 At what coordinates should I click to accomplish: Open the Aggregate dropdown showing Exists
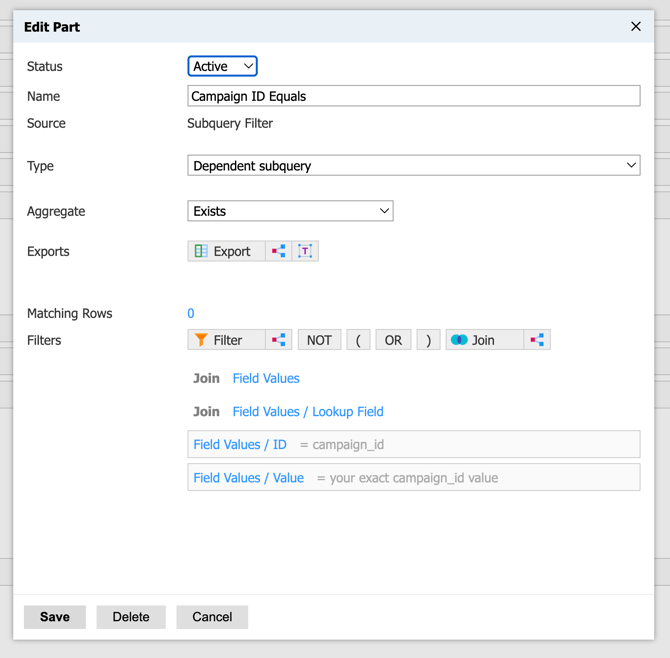pos(290,211)
